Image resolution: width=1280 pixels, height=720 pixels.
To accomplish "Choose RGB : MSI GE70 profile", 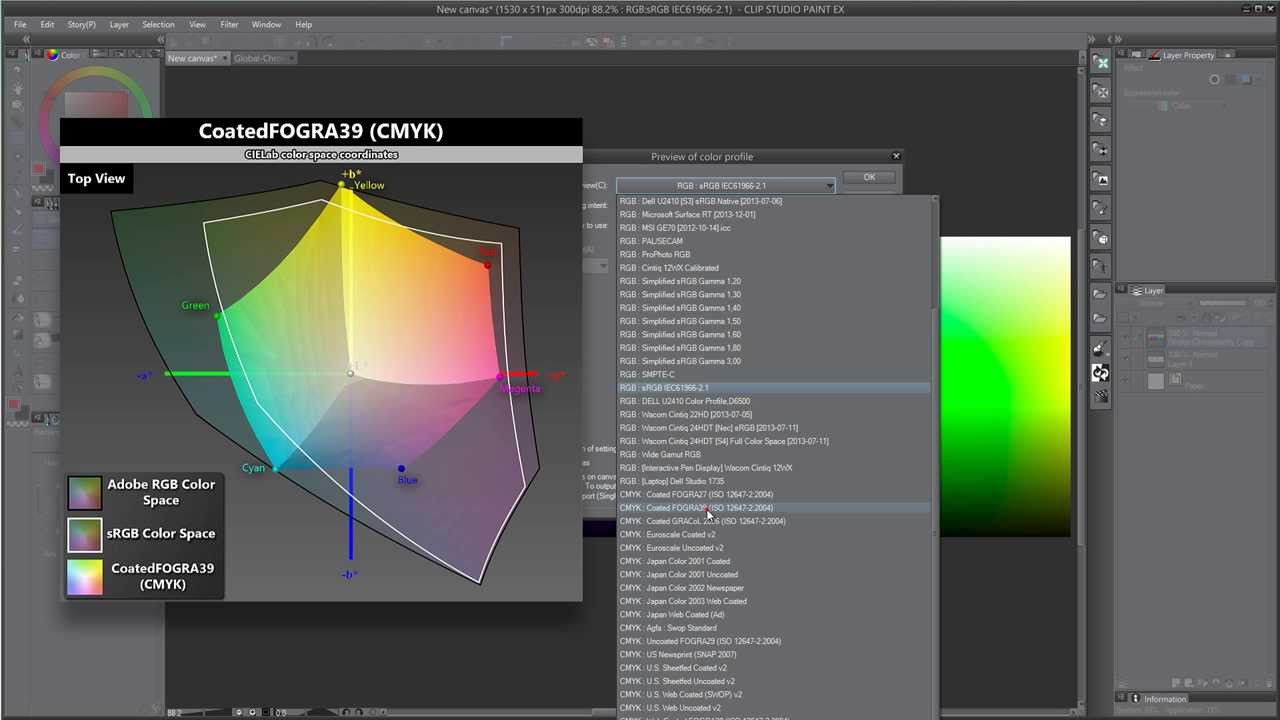I will point(774,228).
